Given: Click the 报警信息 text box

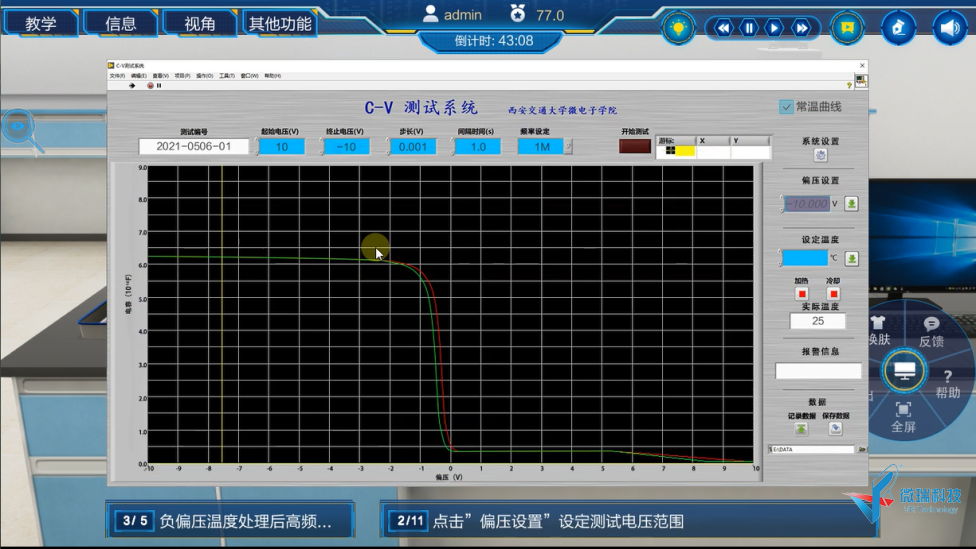Looking at the screenshot, I should [818, 371].
